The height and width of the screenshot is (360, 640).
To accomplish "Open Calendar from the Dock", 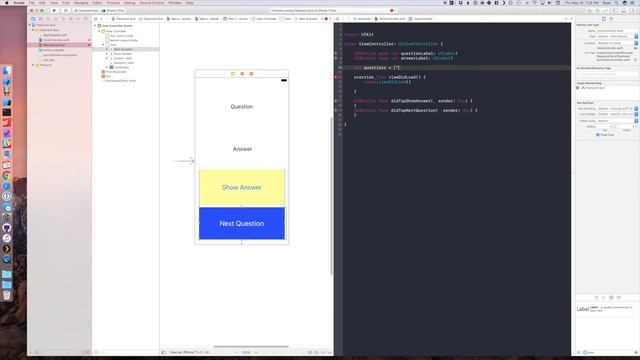I will 7,165.
